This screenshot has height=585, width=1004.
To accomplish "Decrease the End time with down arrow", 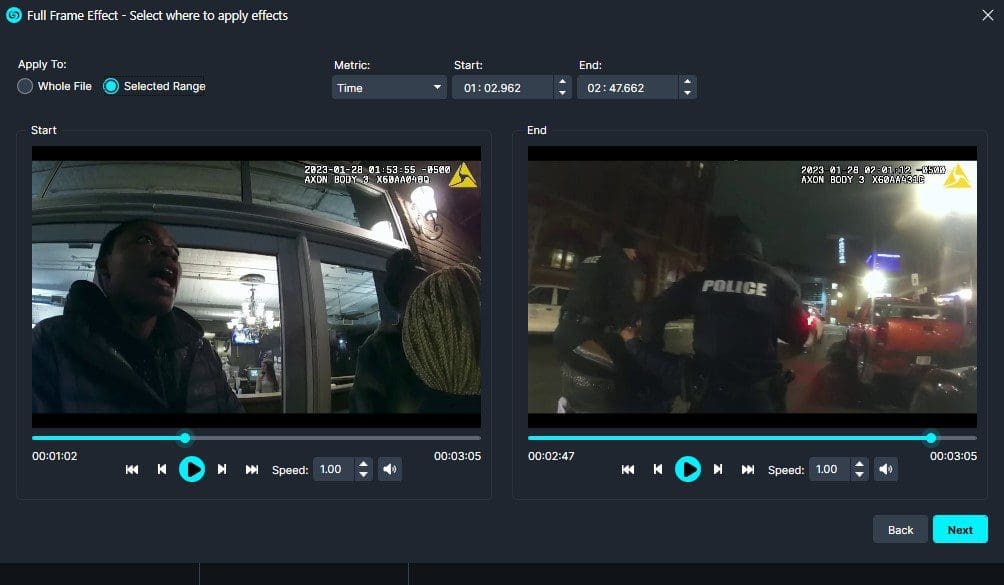I will 686,94.
